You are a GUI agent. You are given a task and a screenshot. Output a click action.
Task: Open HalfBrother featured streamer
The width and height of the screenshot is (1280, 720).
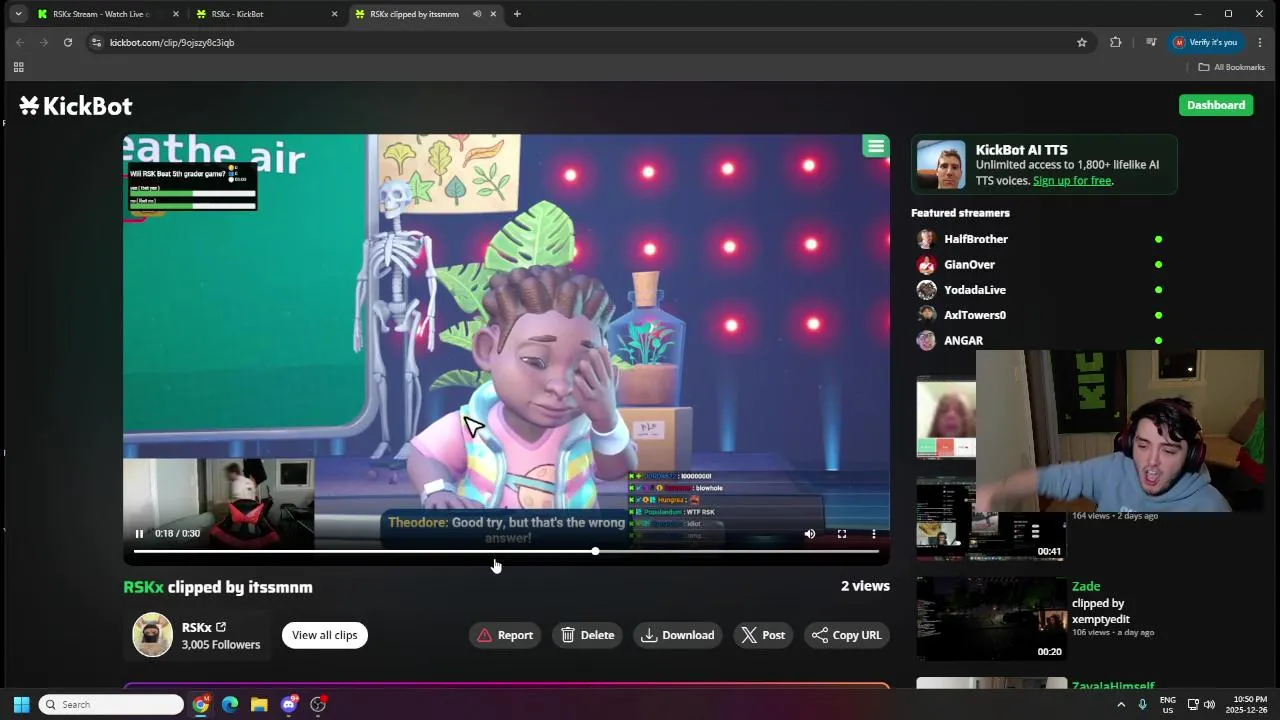pyautogui.click(x=976, y=239)
